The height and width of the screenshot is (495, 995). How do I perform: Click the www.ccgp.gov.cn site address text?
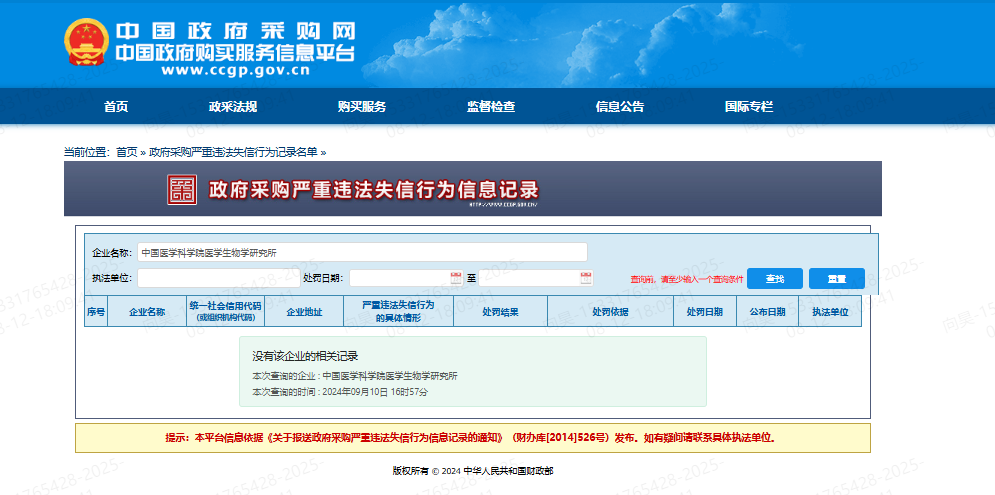pos(235,70)
